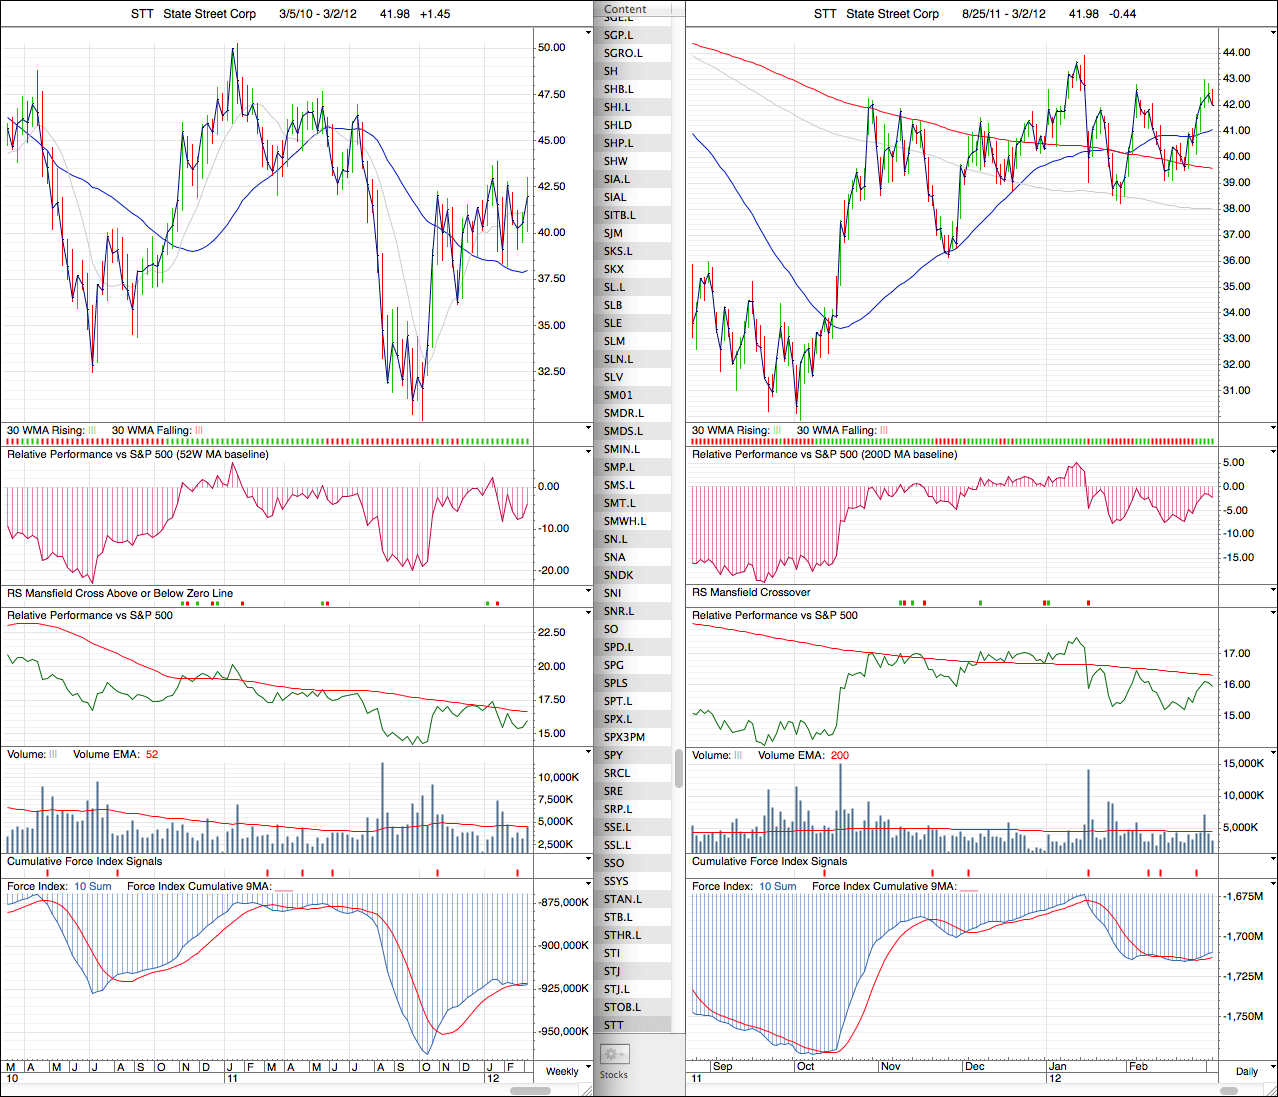Select the STT symbol row
This screenshot has height=1097, width=1278.
tap(613, 1025)
